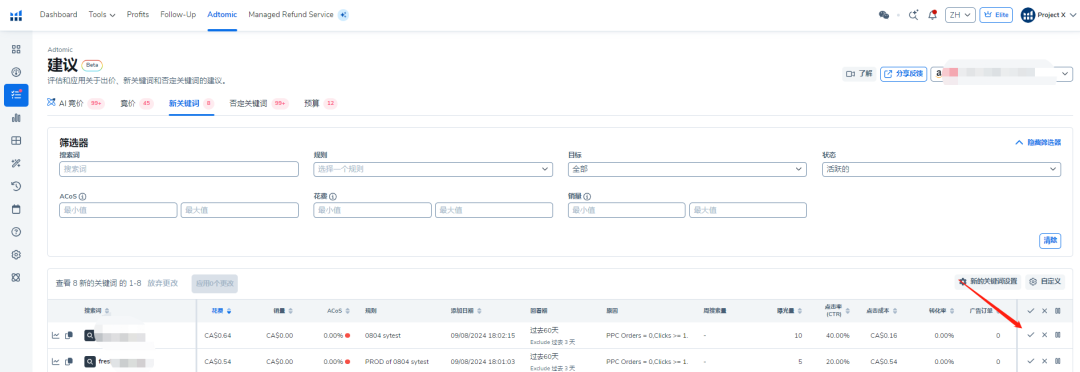Open the WeChat chat icon in header

click(x=884, y=14)
